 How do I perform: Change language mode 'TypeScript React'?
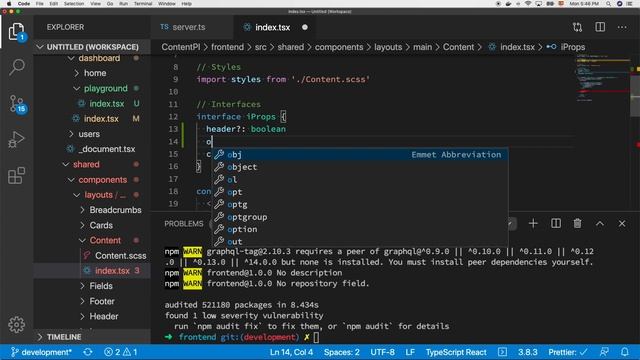(x=456, y=352)
